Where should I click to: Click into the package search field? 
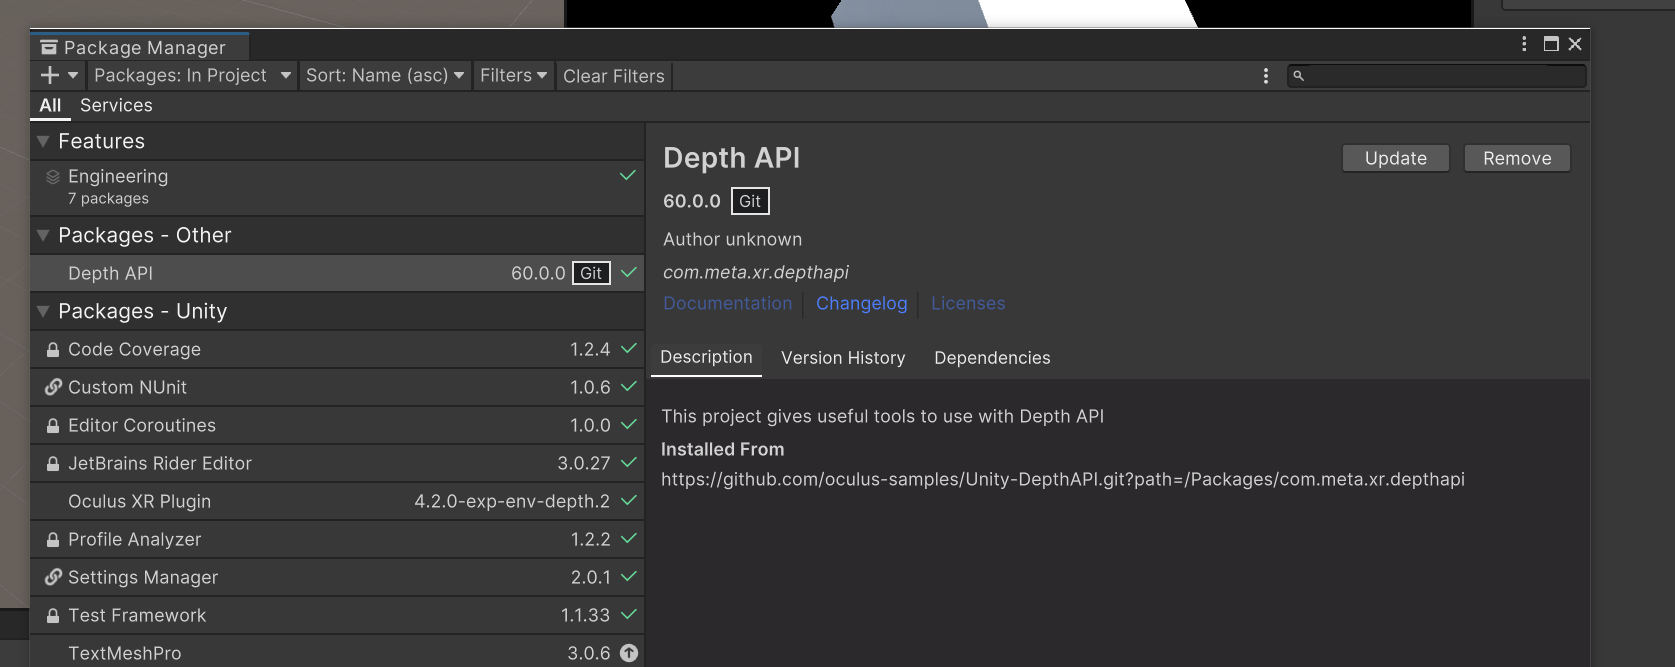pyautogui.click(x=1437, y=76)
